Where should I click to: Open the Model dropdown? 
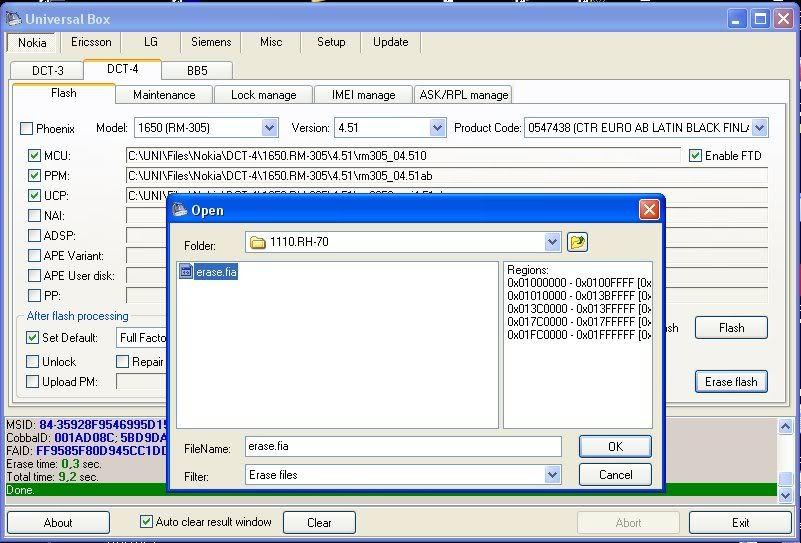(x=270, y=128)
